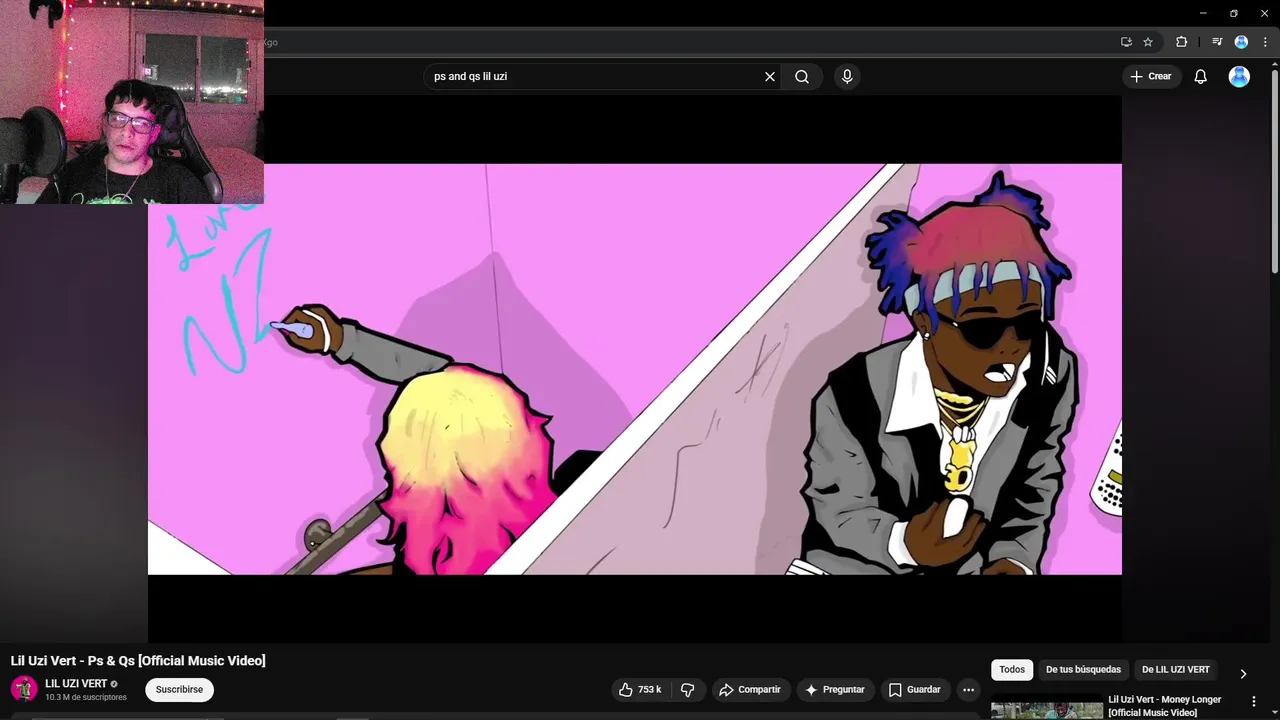
Task: Clear the search query with the X
Action: [770, 76]
